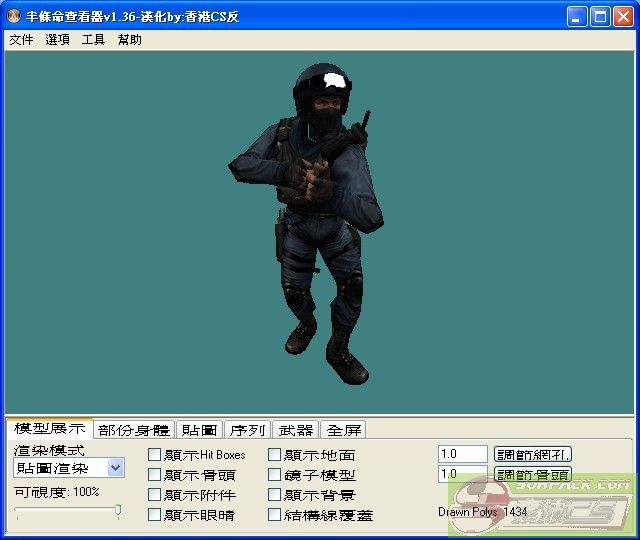Select the 全屏 tab
The image size is (640, 540).
tap(343, 430)
